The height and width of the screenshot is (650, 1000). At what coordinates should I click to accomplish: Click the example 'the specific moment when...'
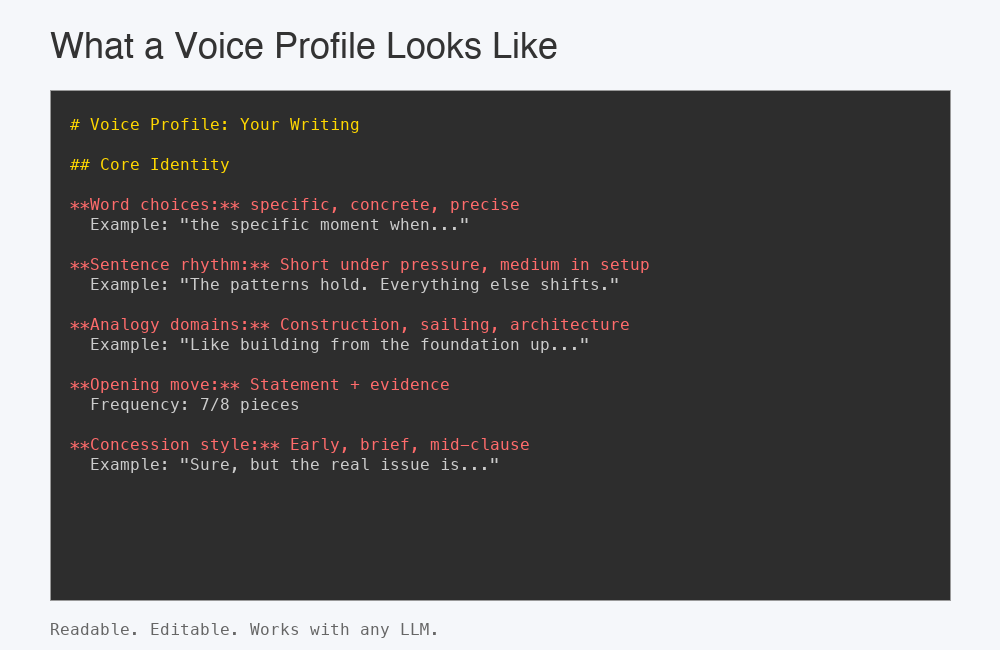(324, 225)
